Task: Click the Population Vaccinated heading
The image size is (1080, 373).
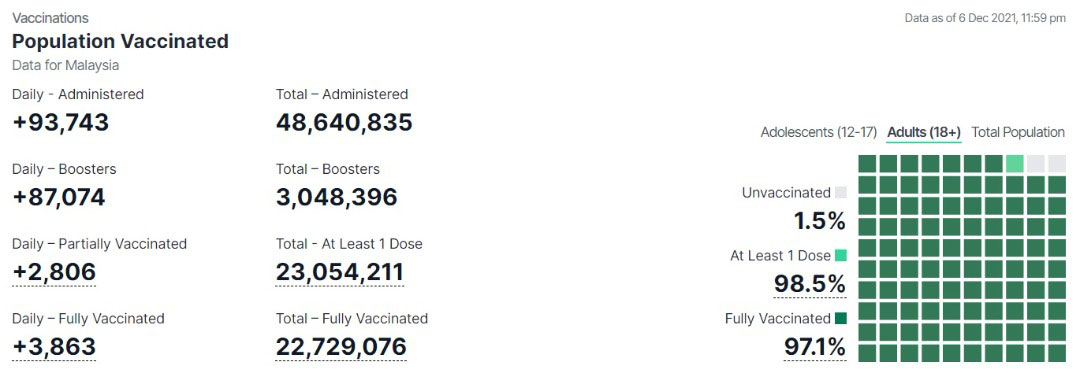Action: pos(121,41)
